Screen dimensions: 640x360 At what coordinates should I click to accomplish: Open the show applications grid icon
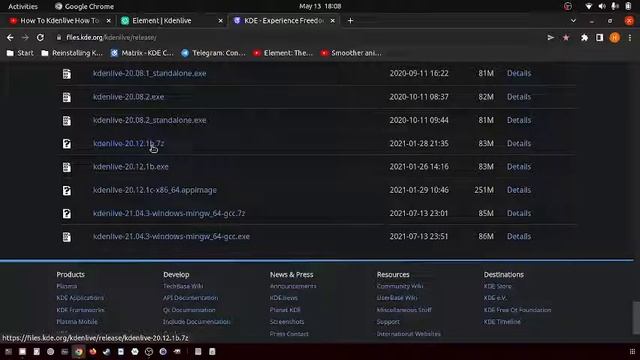pyautogui.click(x=632, y=351)
